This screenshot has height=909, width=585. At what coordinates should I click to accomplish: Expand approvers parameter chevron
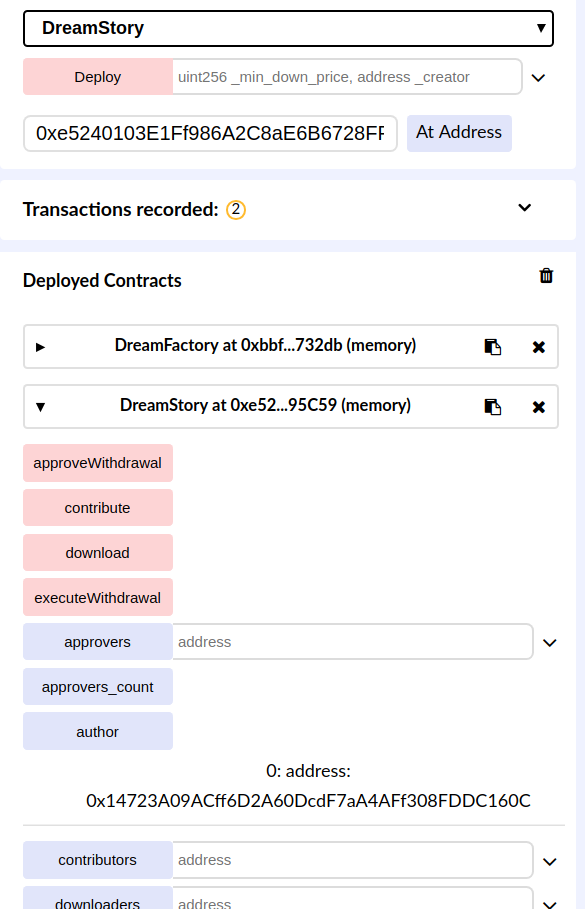click(550, 642)
